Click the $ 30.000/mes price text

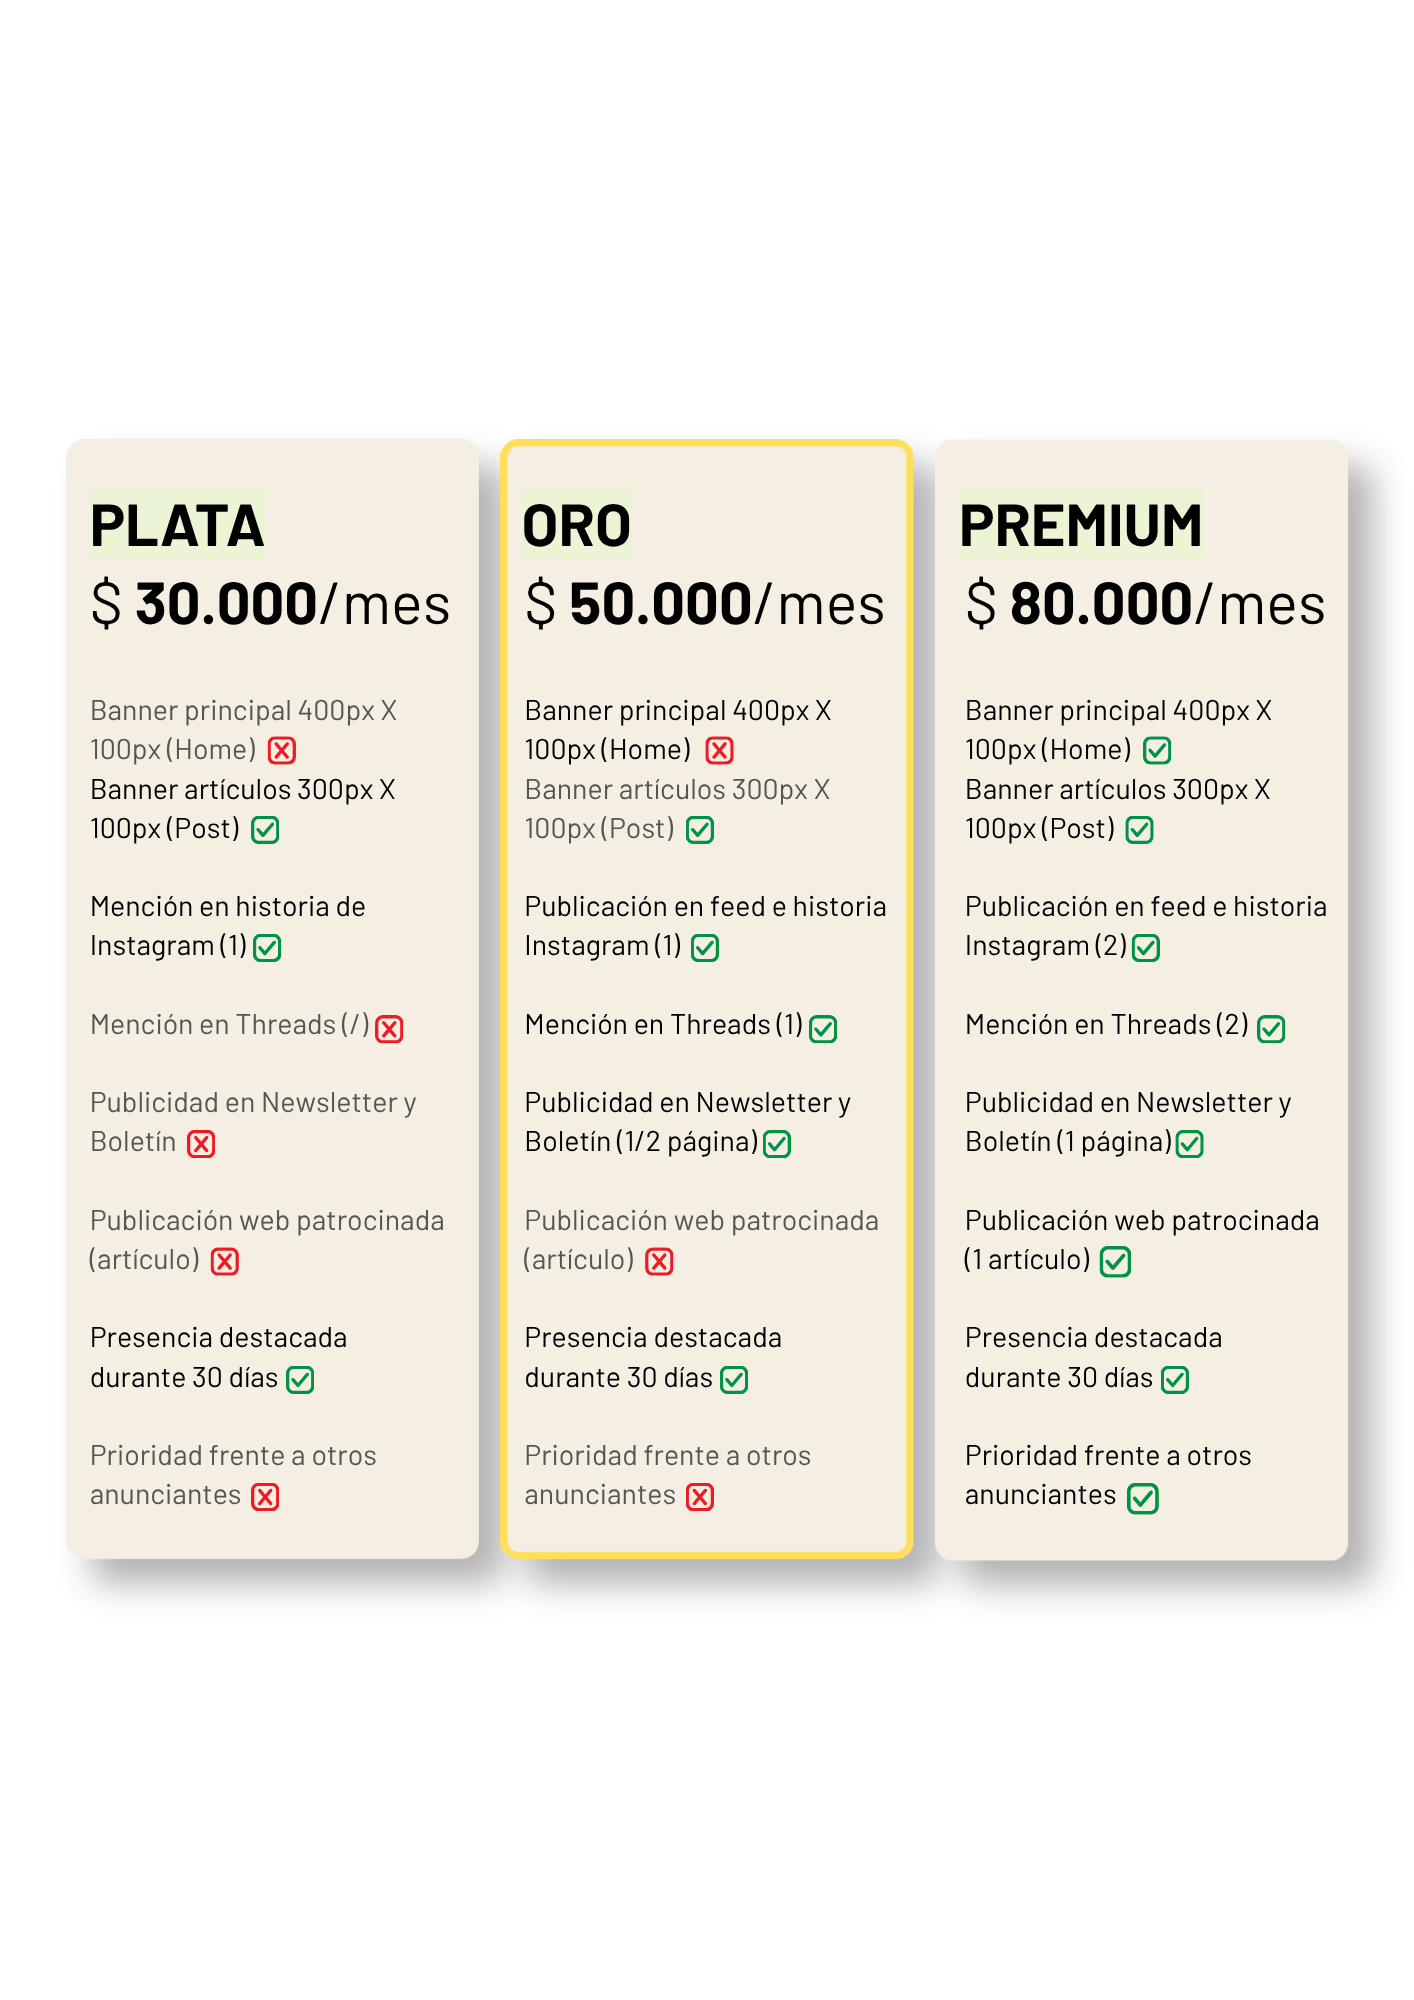click(x=270, y=604)
